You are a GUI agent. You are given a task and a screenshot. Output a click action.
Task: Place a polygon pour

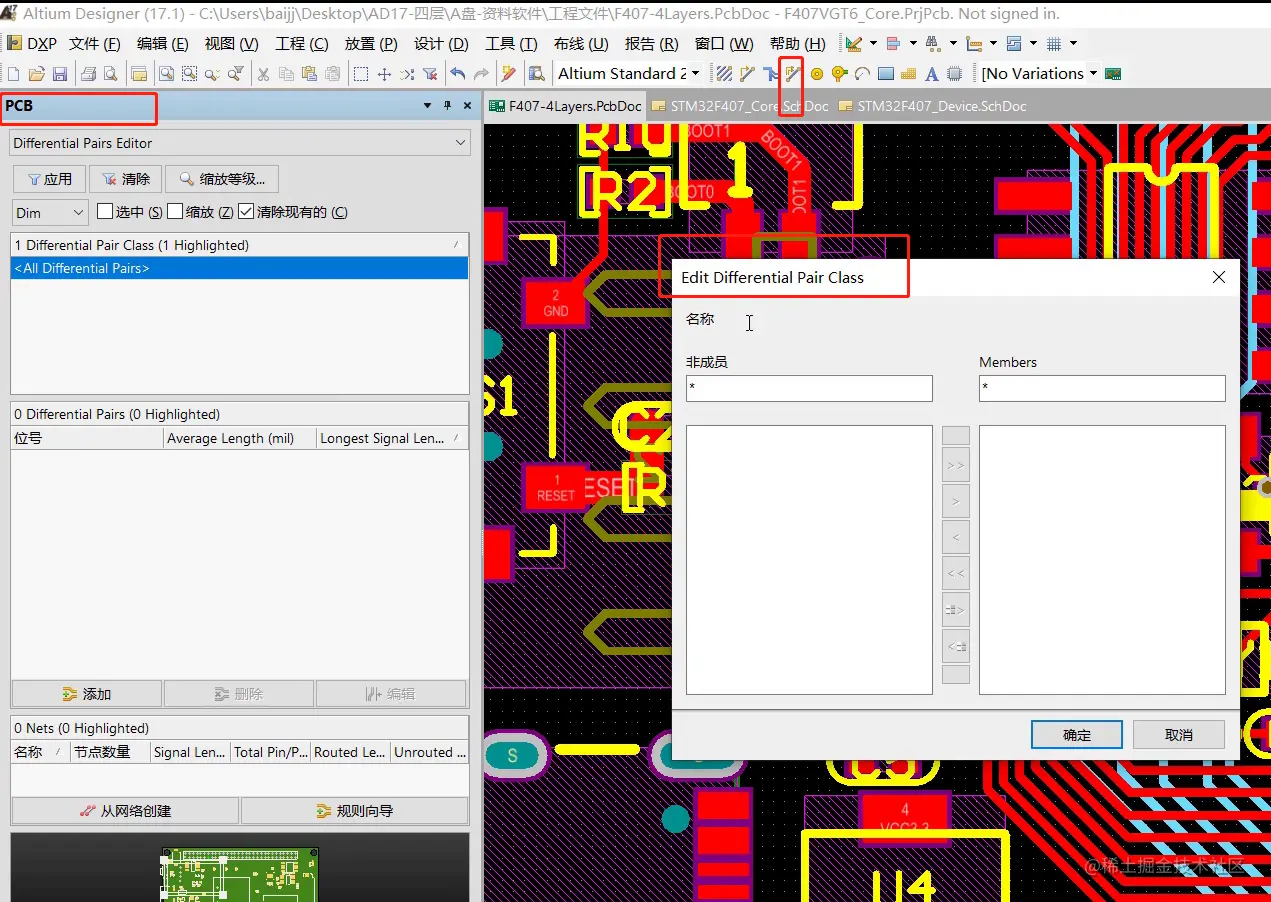908,74
